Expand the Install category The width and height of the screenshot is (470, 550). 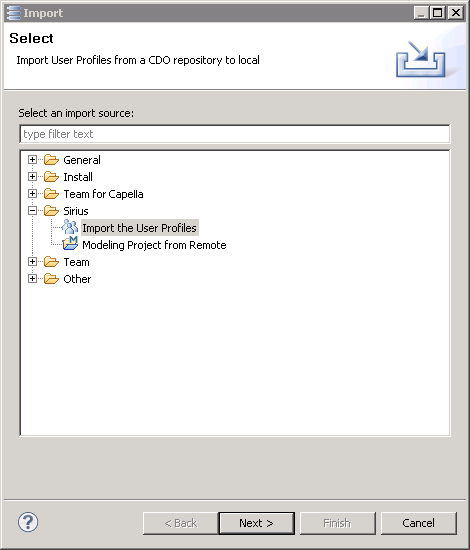pyautogui.click(x=32, y=176)
